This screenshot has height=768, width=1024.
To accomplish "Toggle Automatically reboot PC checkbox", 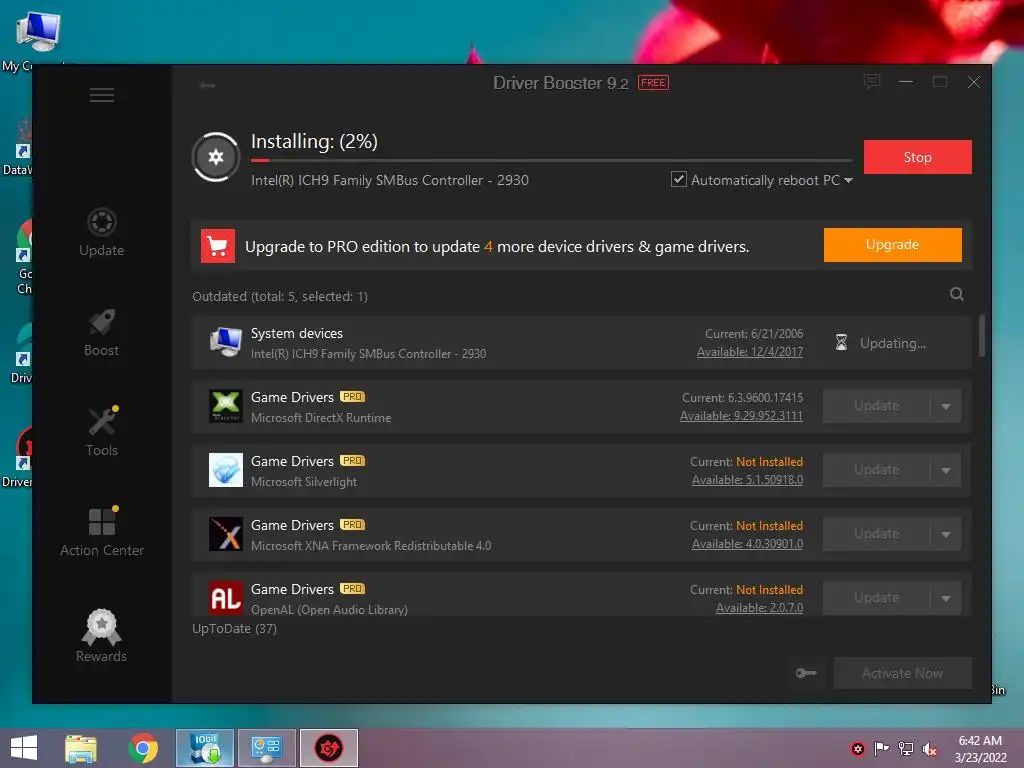I will click(x=679, y=180).
